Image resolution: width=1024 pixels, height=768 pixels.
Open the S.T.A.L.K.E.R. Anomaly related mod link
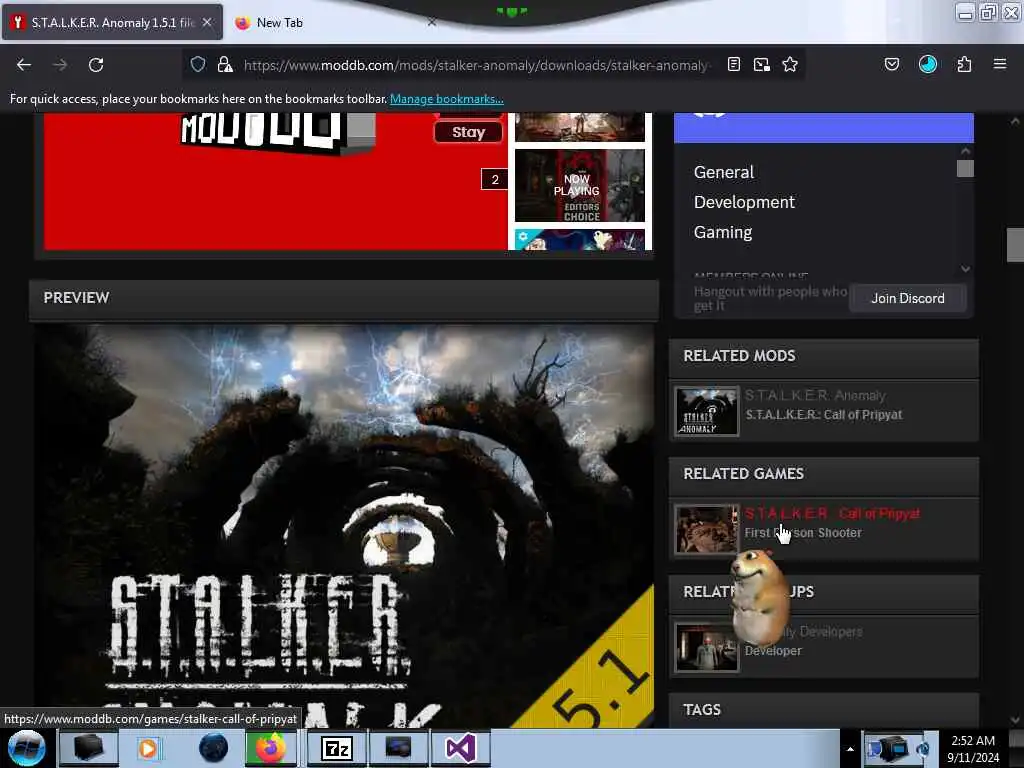pos(815,395)
